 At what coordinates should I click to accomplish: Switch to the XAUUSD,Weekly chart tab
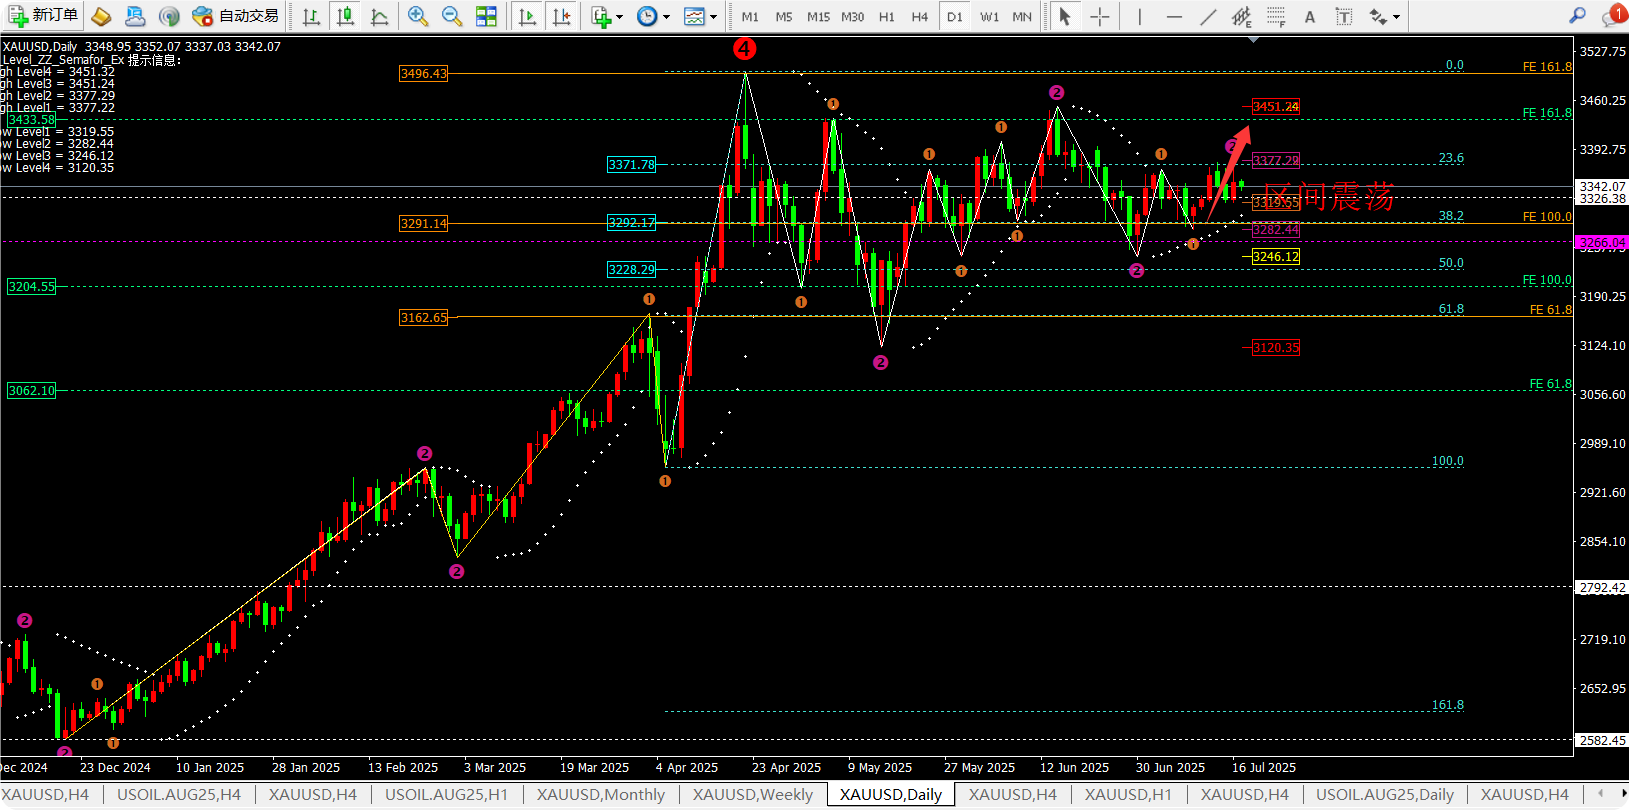coord(753,795)
